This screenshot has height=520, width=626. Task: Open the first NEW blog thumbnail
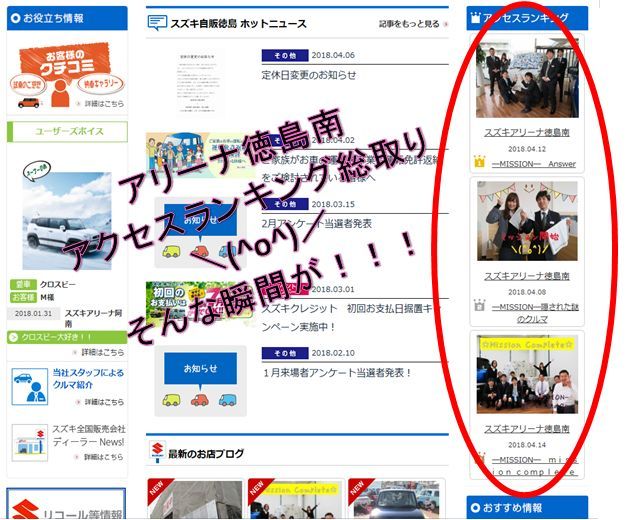[195, 499]
